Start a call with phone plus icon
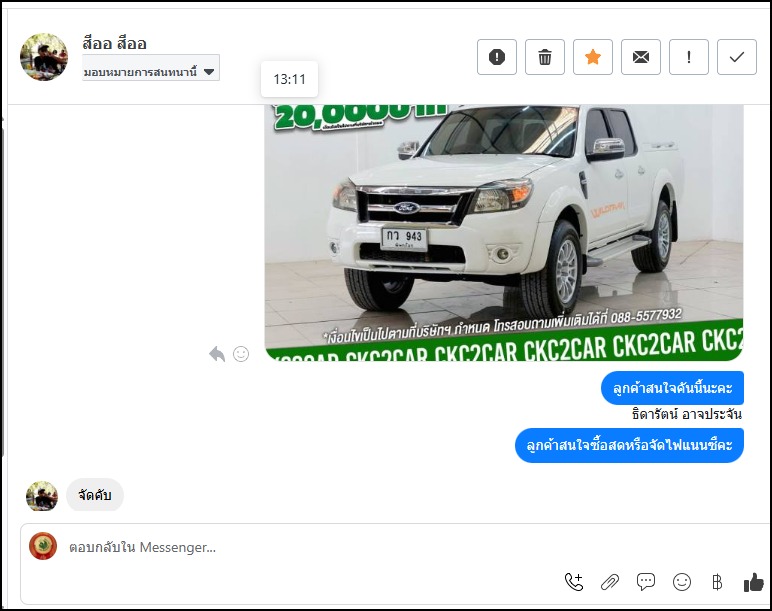 [x=574, y=581]
